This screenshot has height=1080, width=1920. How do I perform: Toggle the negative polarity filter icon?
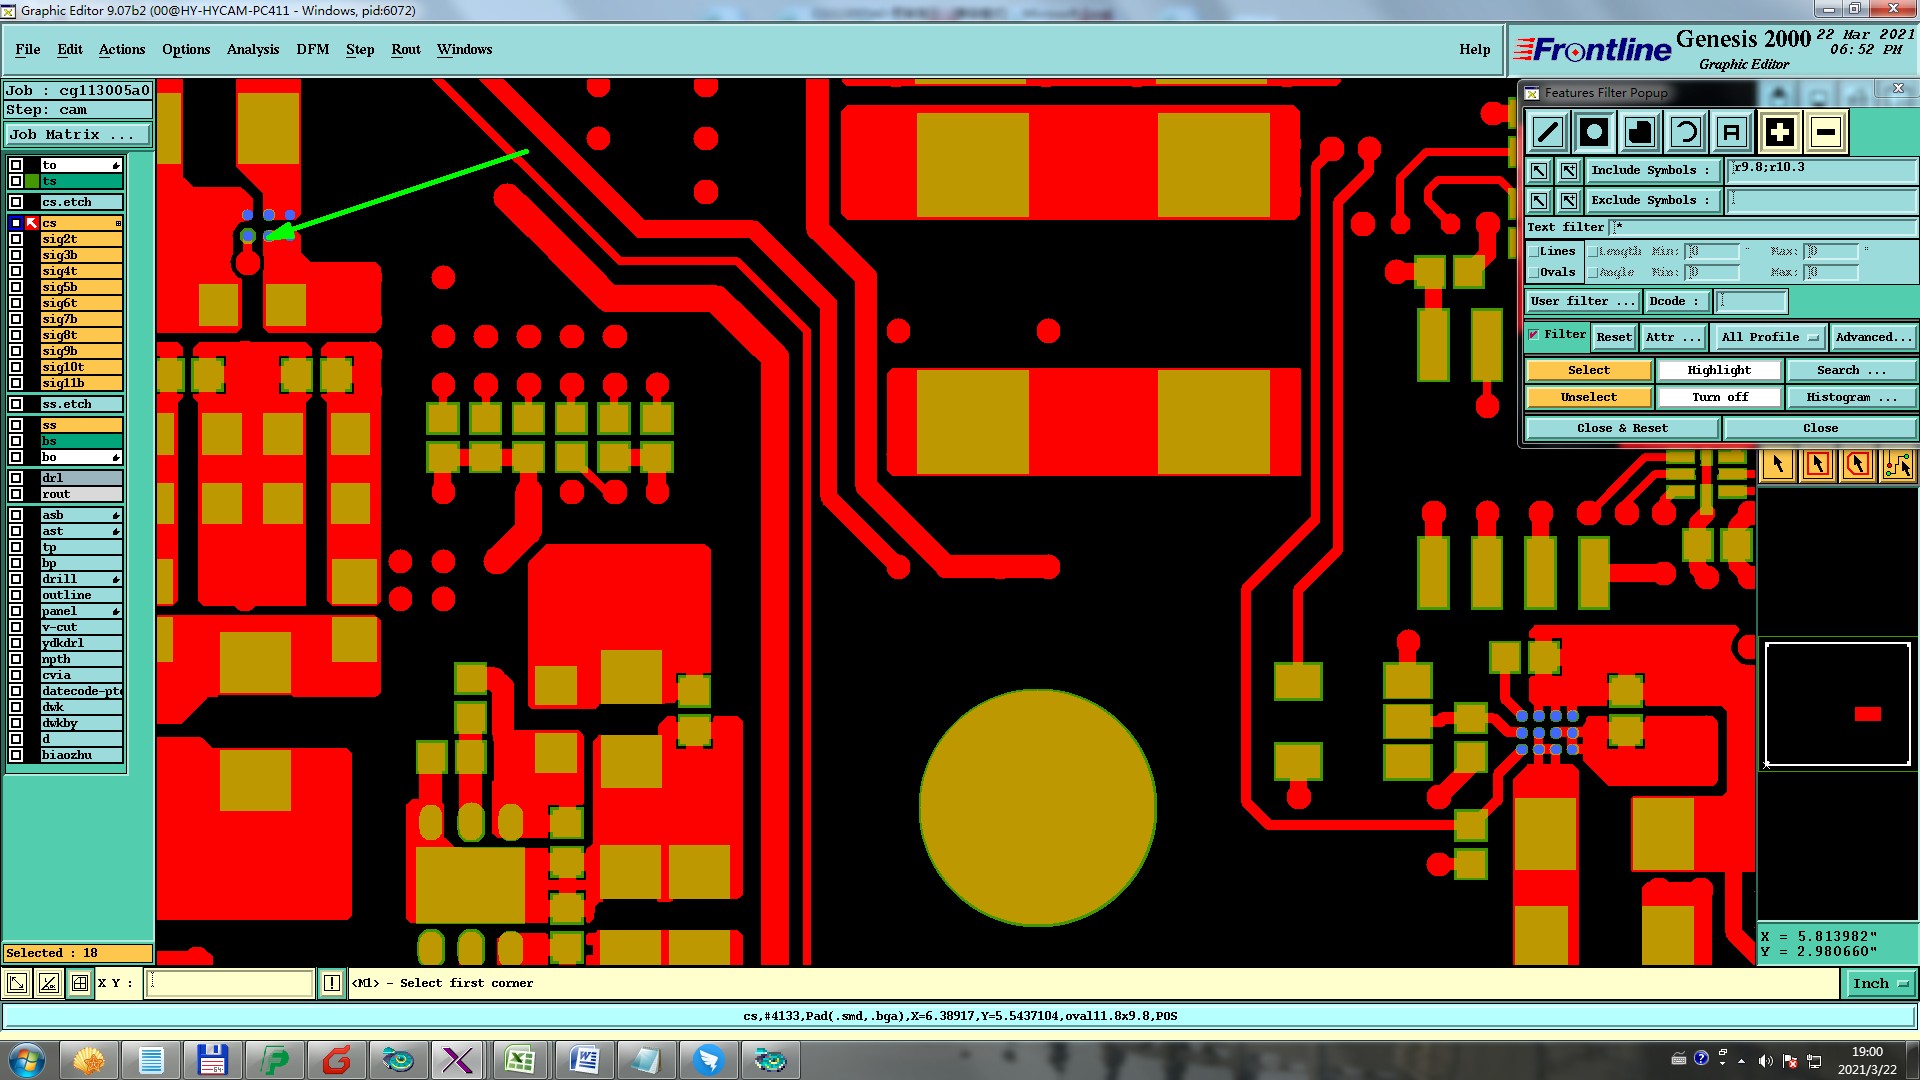[1826, 132]
